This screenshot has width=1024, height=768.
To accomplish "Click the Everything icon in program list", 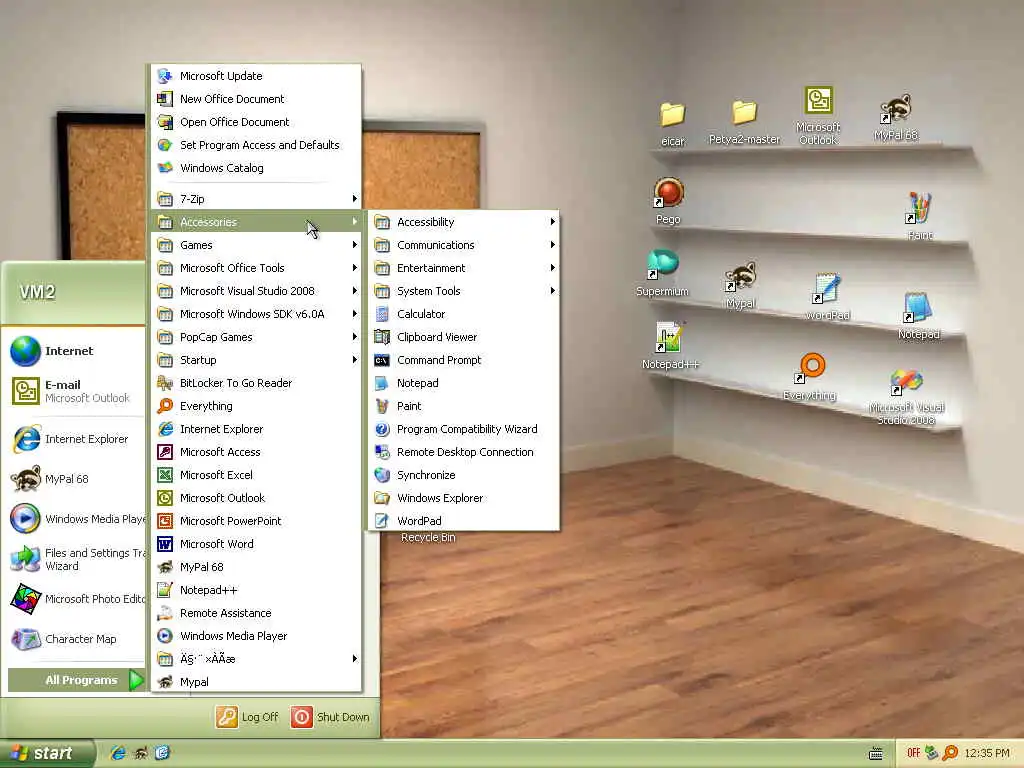I will pyautogui.click(x=165, y=406).
